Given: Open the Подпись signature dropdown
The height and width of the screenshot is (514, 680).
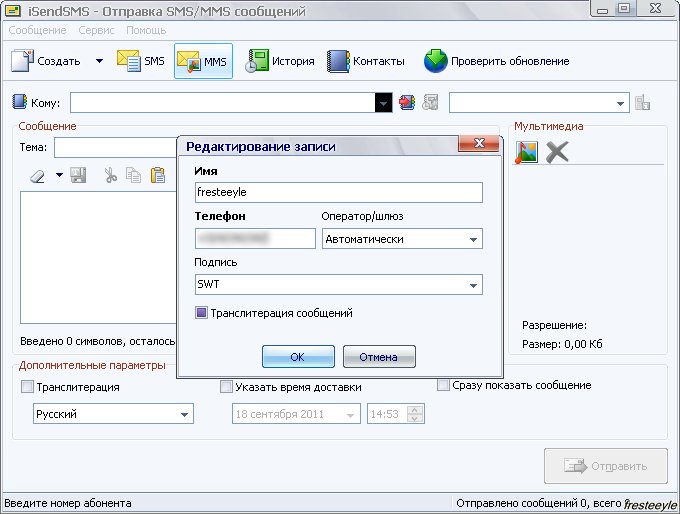Looking at the screenshot, I should point(472,285).
